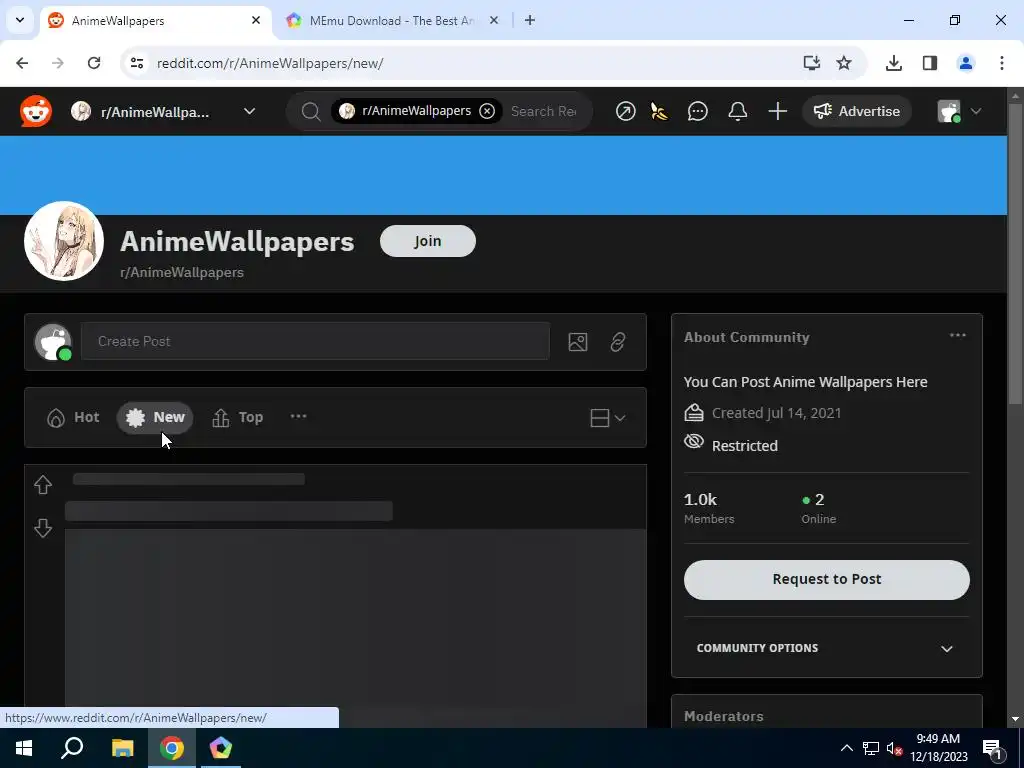Reload the current page
The height and width of the screenshot is (768, 1024).
point(94,63)
